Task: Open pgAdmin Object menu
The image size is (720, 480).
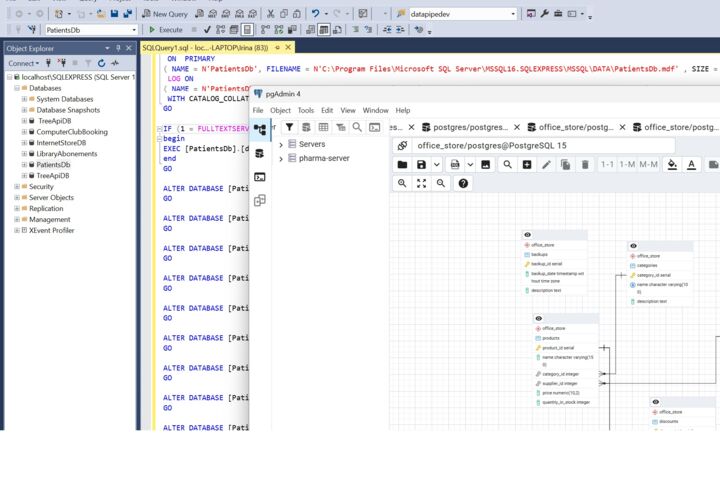Action: [281, 110]
